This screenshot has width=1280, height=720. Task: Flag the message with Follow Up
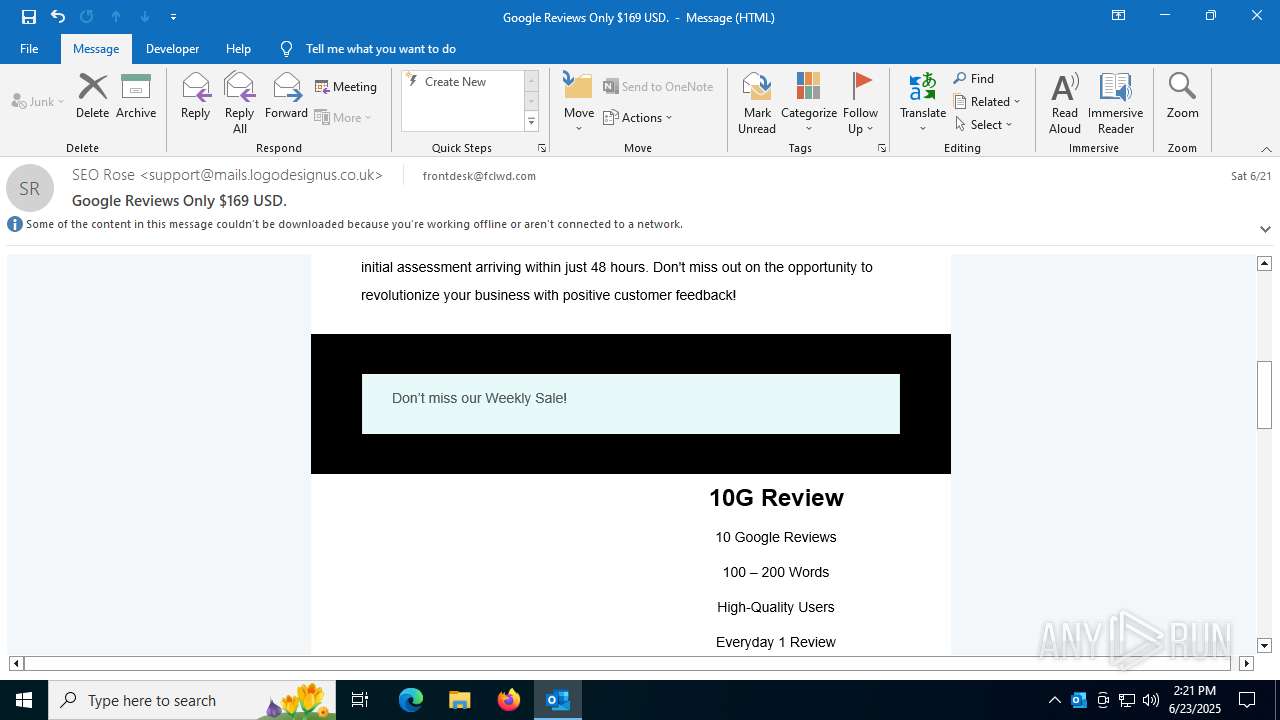pyautogui.click(x=860, y=102)
